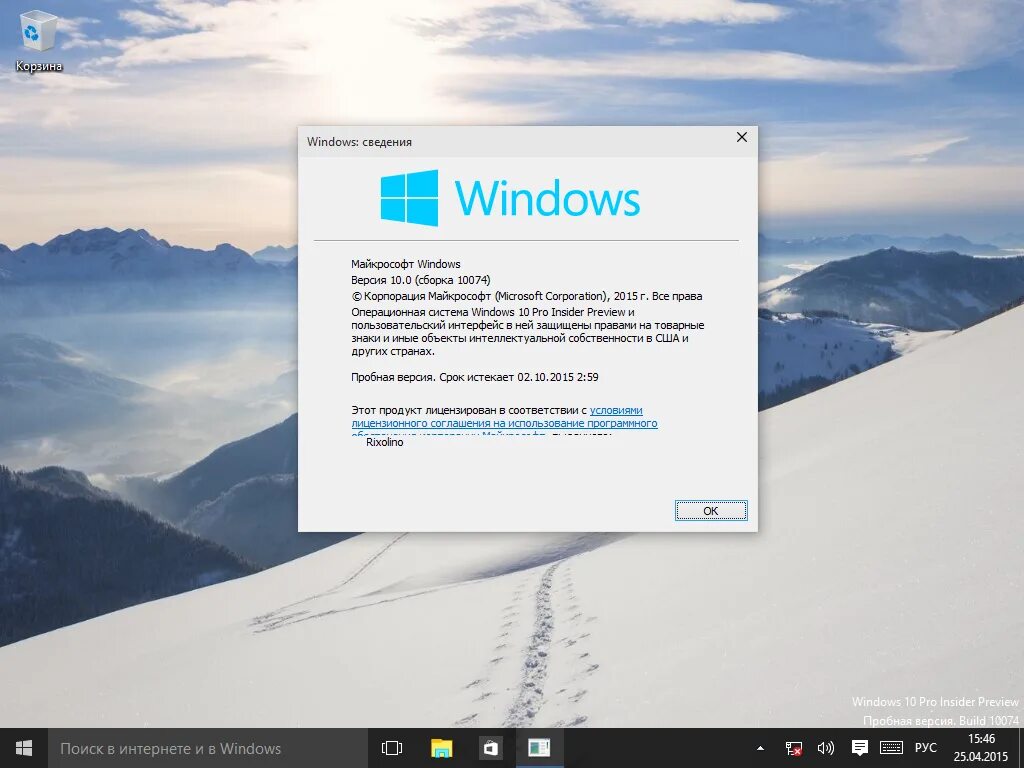
Task: Click the text Майкрософт Windows
Action: [x=406, y=264]
